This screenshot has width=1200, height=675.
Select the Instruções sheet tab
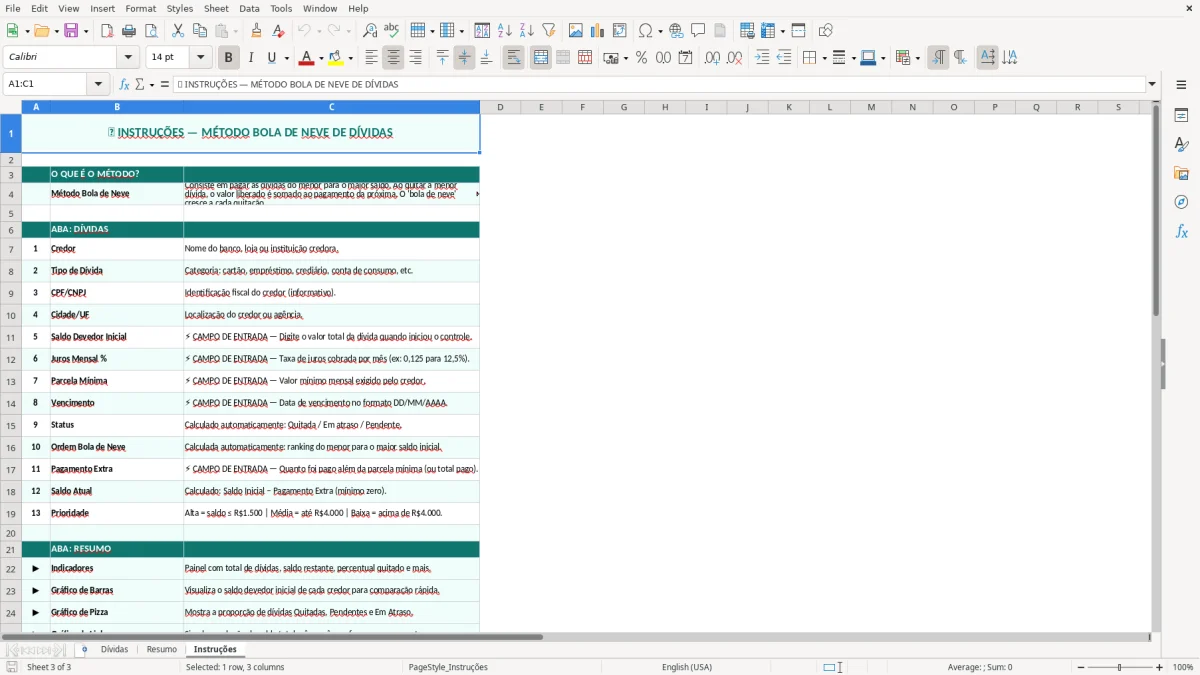215,649
